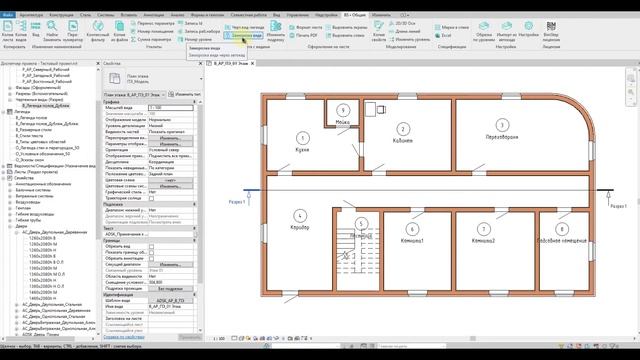This screenshot has width=640, height=360.
Task: Switch to the Архитектура ribbon tab
Action: tap(31, 15)
